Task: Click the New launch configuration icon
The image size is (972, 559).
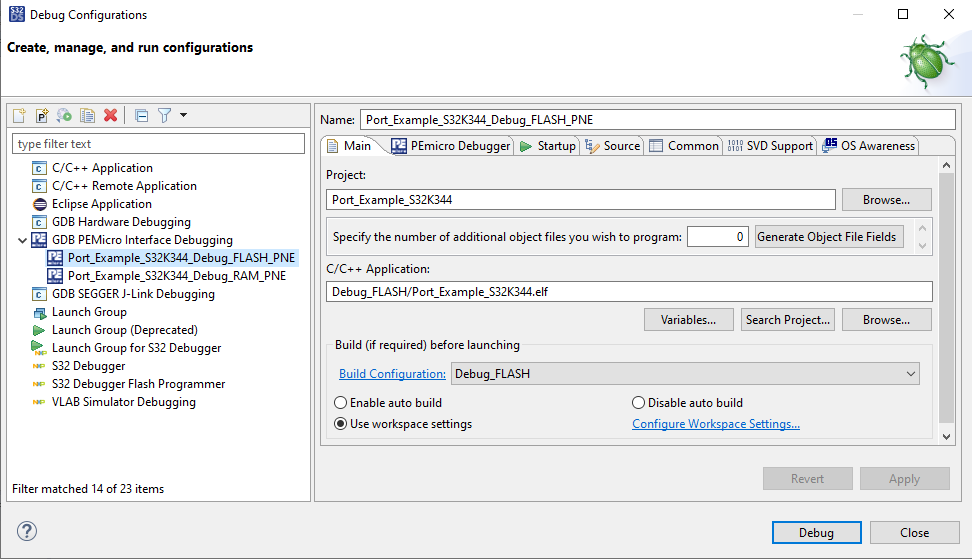Action: click(x=19, y=116)
